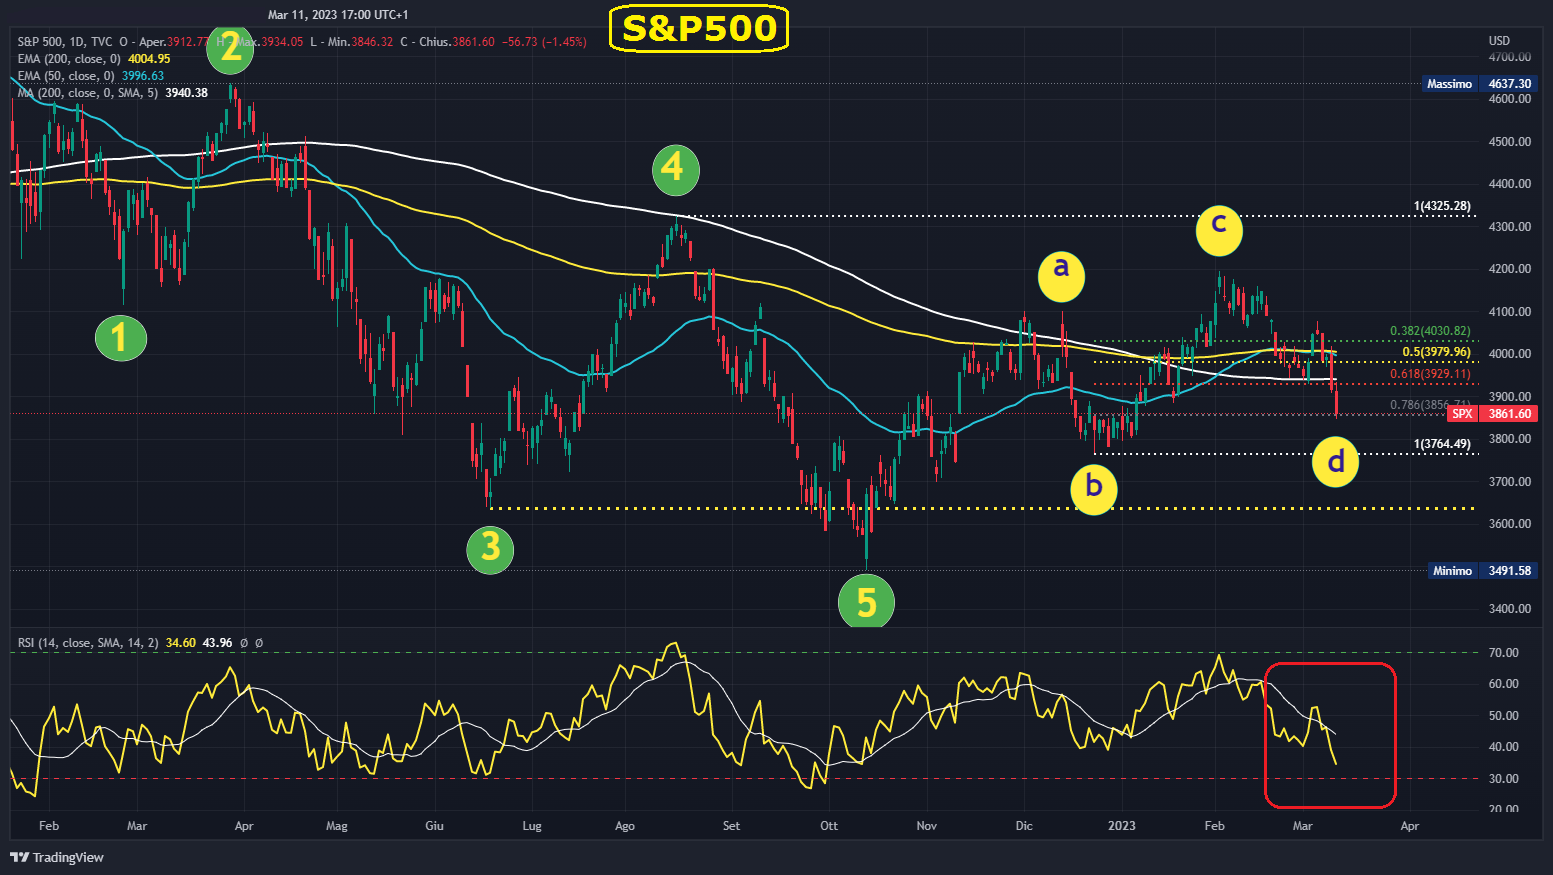The image size is (1553, 875).
Task: Click the Dic month on time axis
Action: pyautogui.click(x=1024, y=826)
